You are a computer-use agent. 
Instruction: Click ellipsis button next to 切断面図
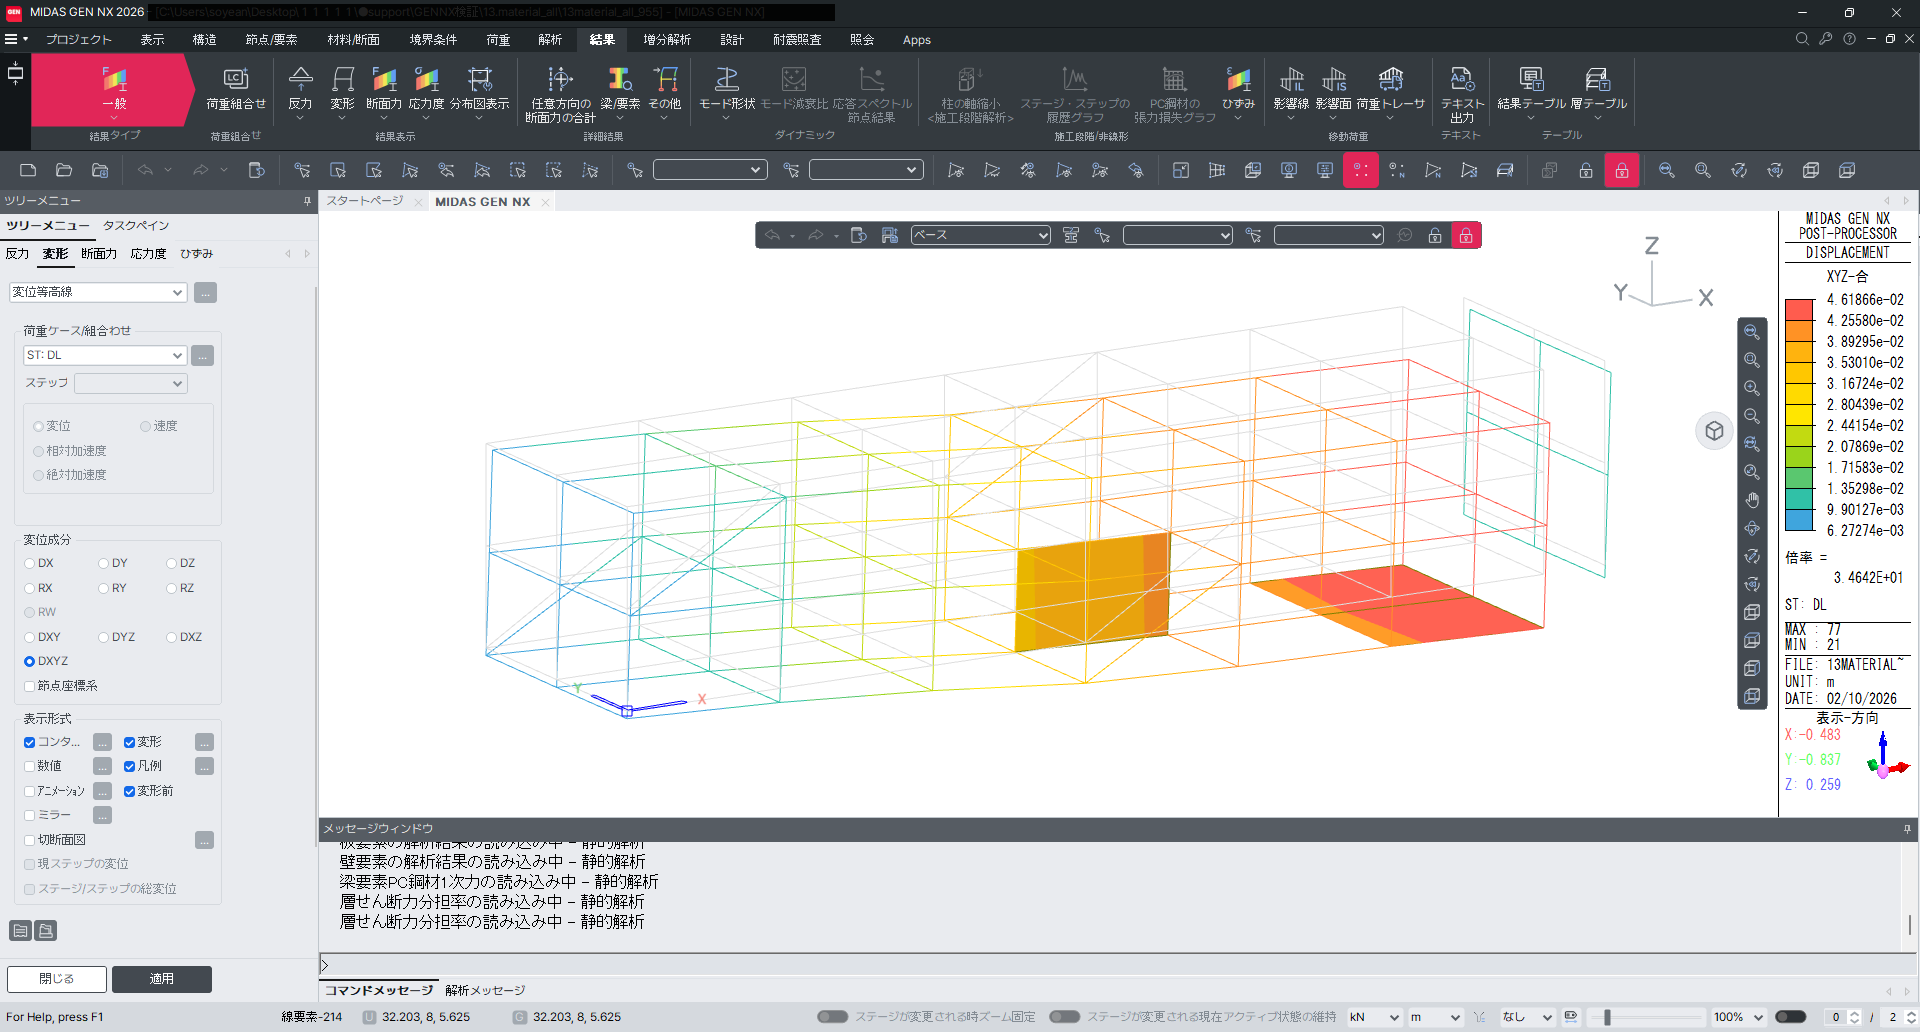click(x=204, y=840)
